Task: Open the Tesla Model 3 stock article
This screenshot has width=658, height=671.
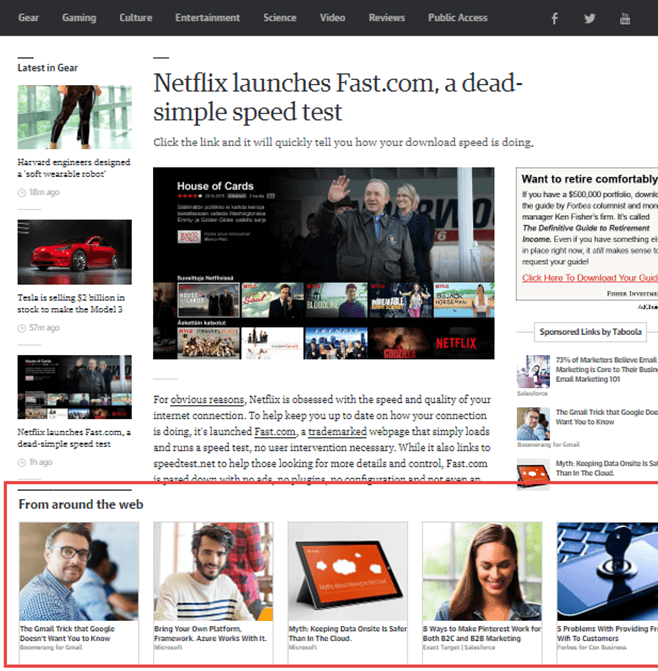Action: tap(71, 303)
